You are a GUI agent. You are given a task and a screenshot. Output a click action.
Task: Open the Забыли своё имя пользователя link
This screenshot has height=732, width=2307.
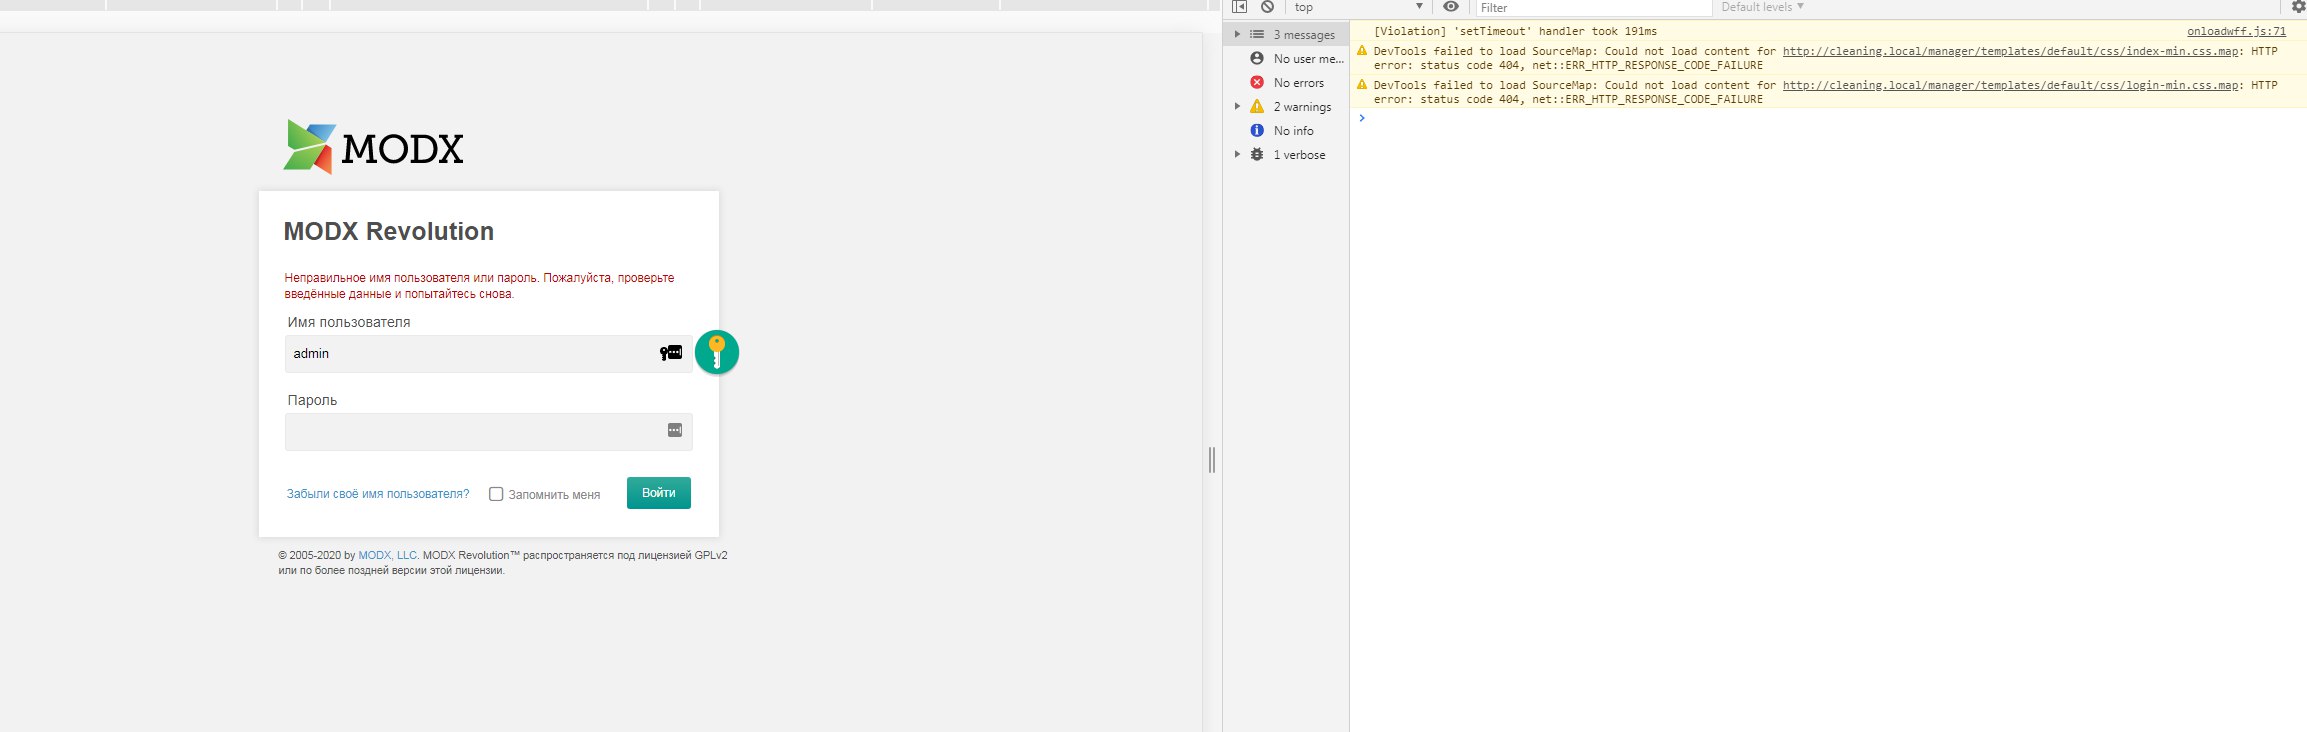(378, 494)
